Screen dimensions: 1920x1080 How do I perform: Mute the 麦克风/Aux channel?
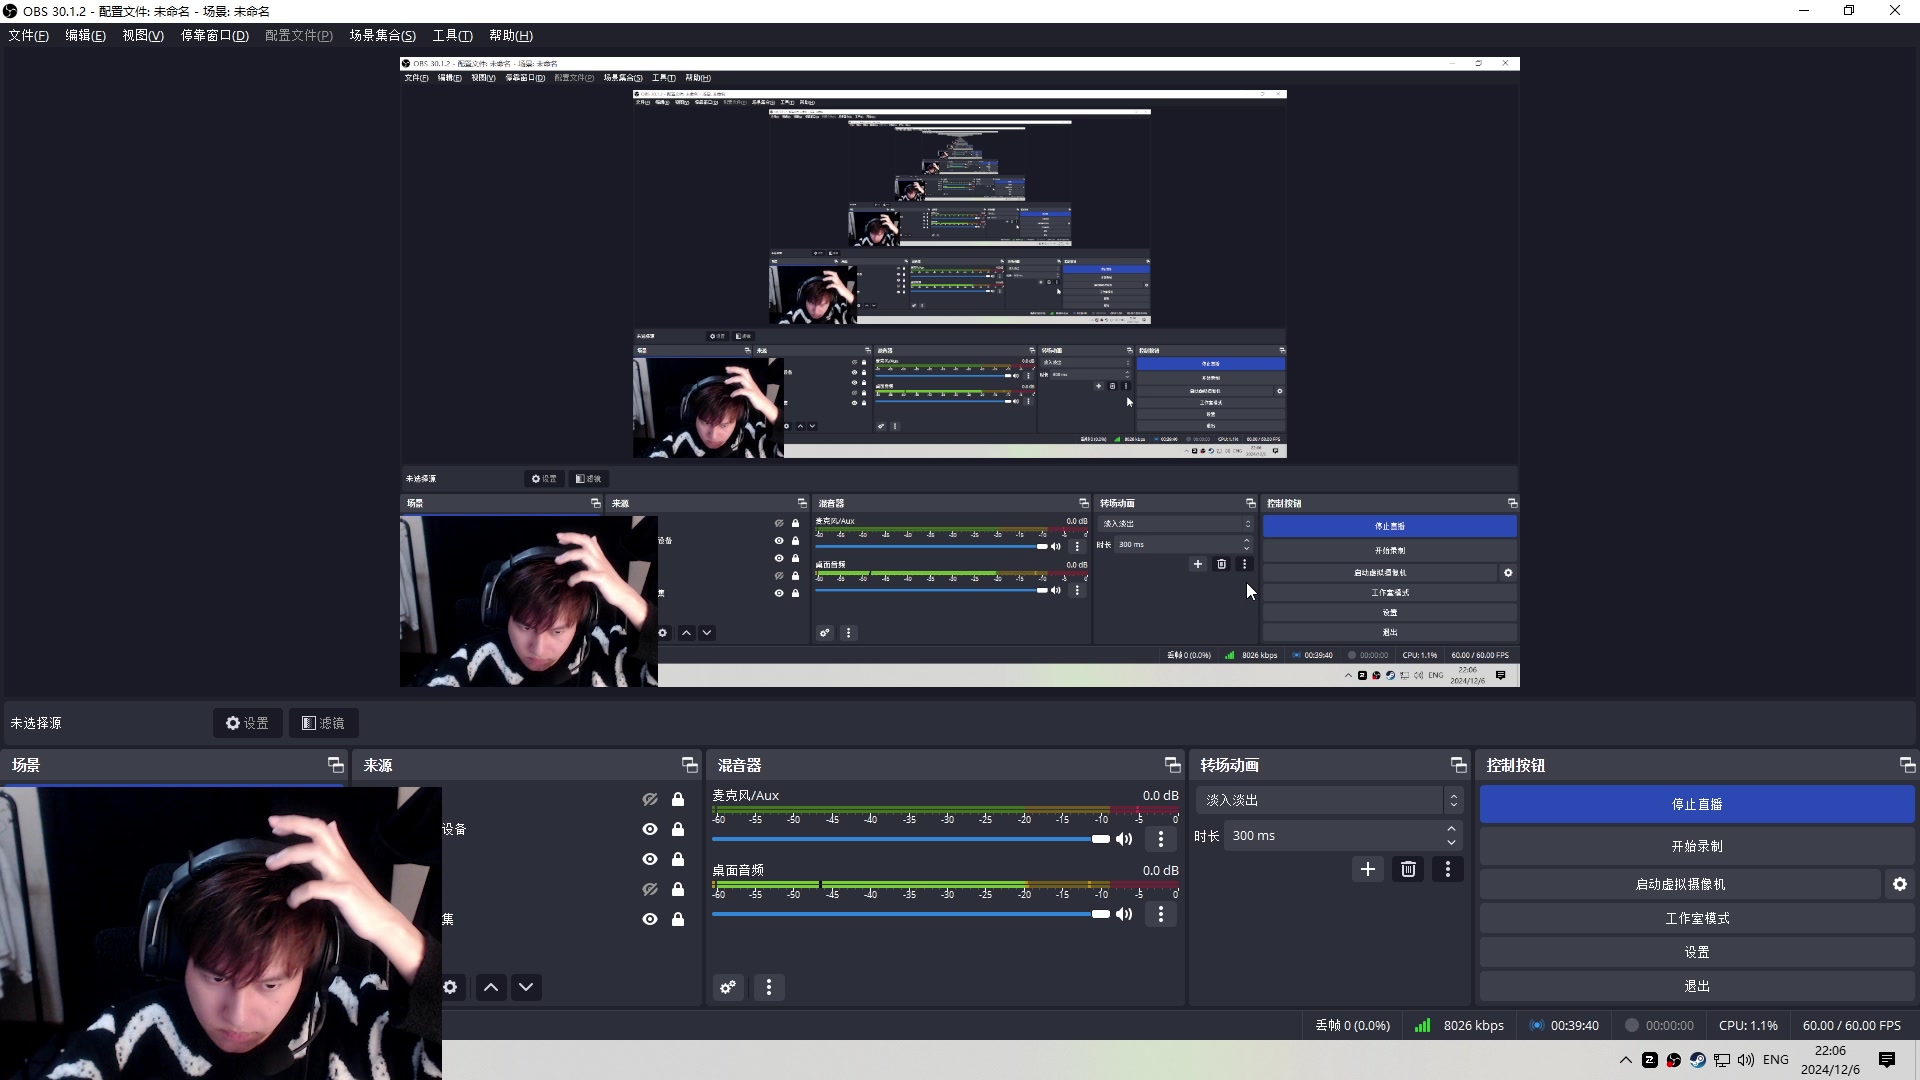click(x=1125, y=839)
